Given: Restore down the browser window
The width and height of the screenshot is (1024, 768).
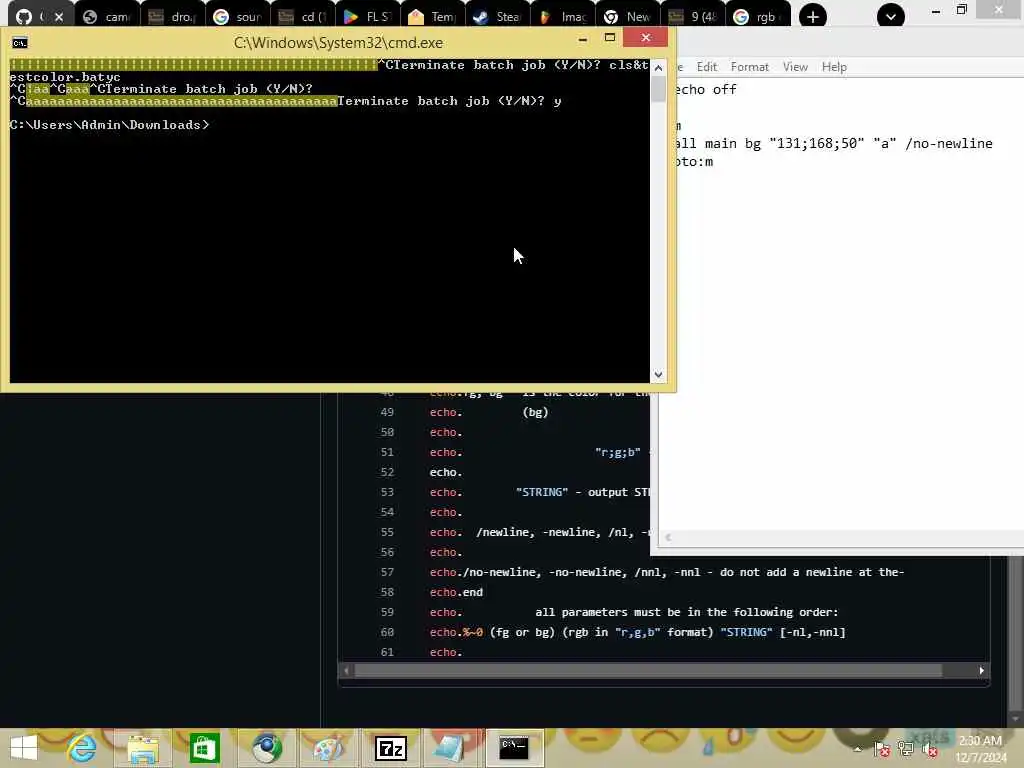Looking at the screenshot, I should pos(961,10).
